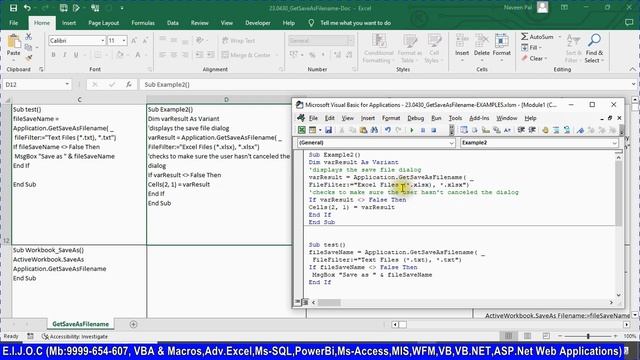
Task: Open the Example2 procedure dropdown in VBA
Action: [x=614, y=143]
